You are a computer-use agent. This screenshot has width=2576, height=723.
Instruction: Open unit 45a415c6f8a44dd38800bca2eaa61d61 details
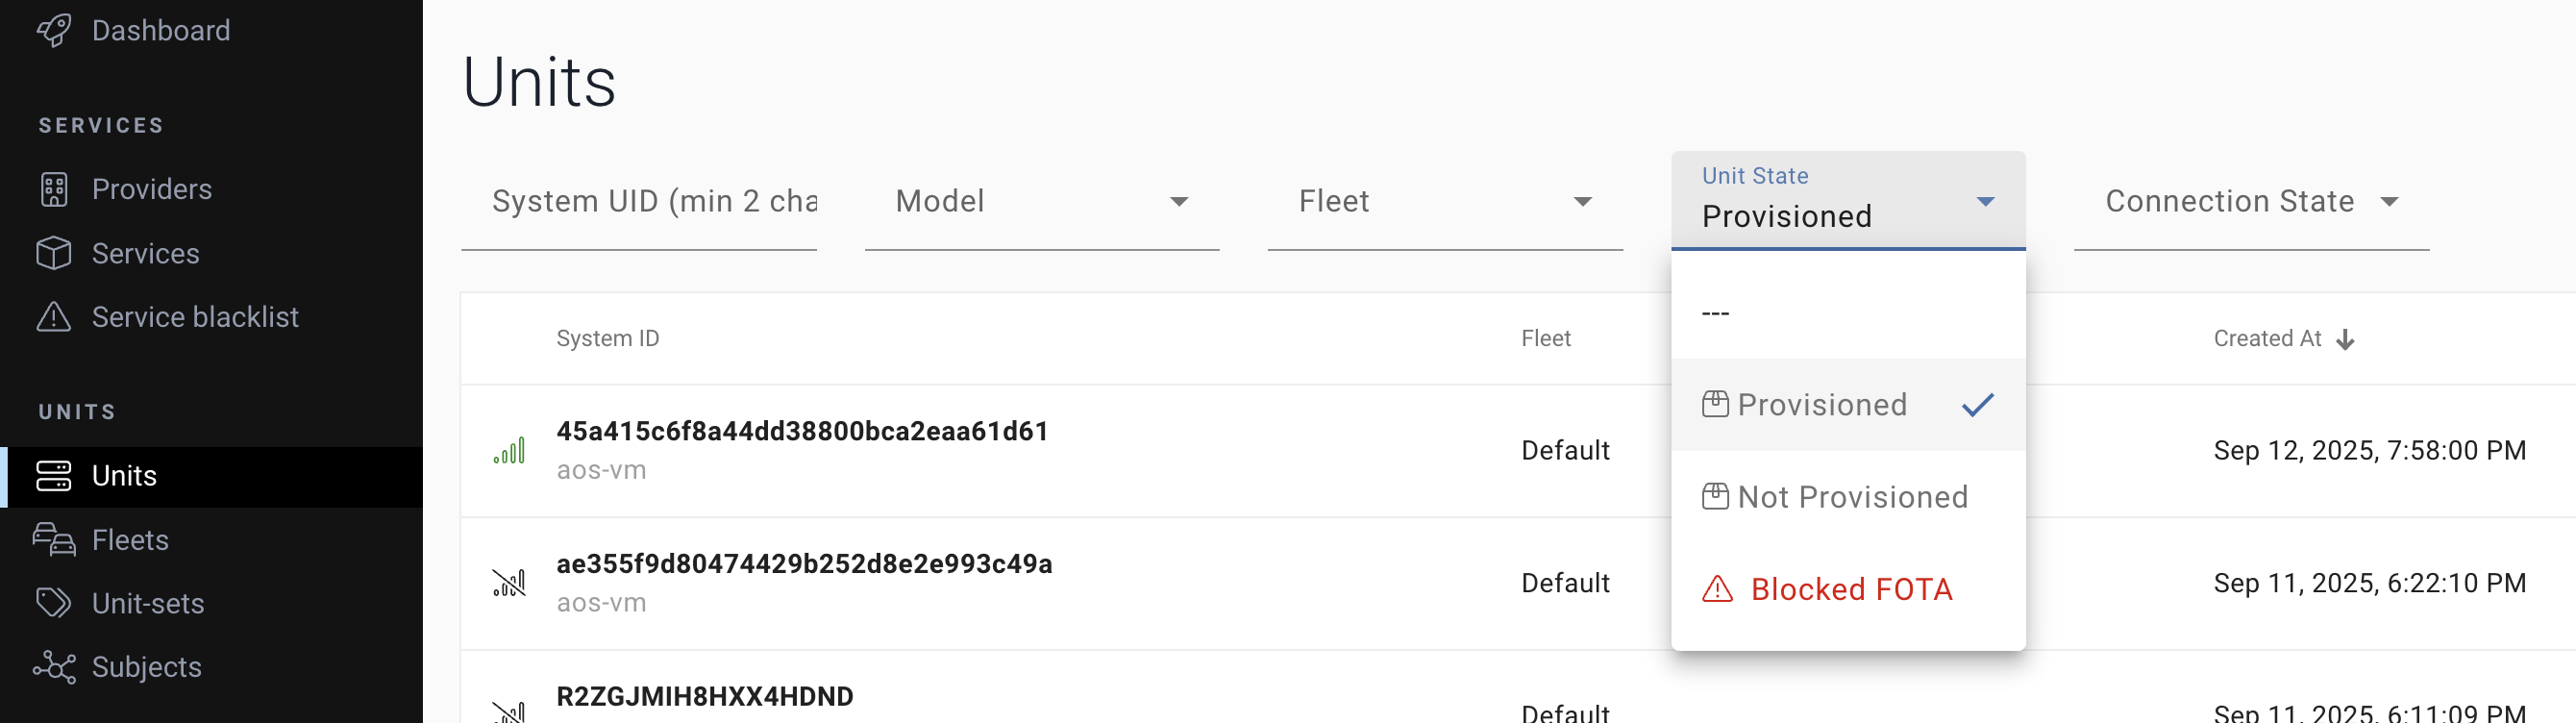coord(802,431)
